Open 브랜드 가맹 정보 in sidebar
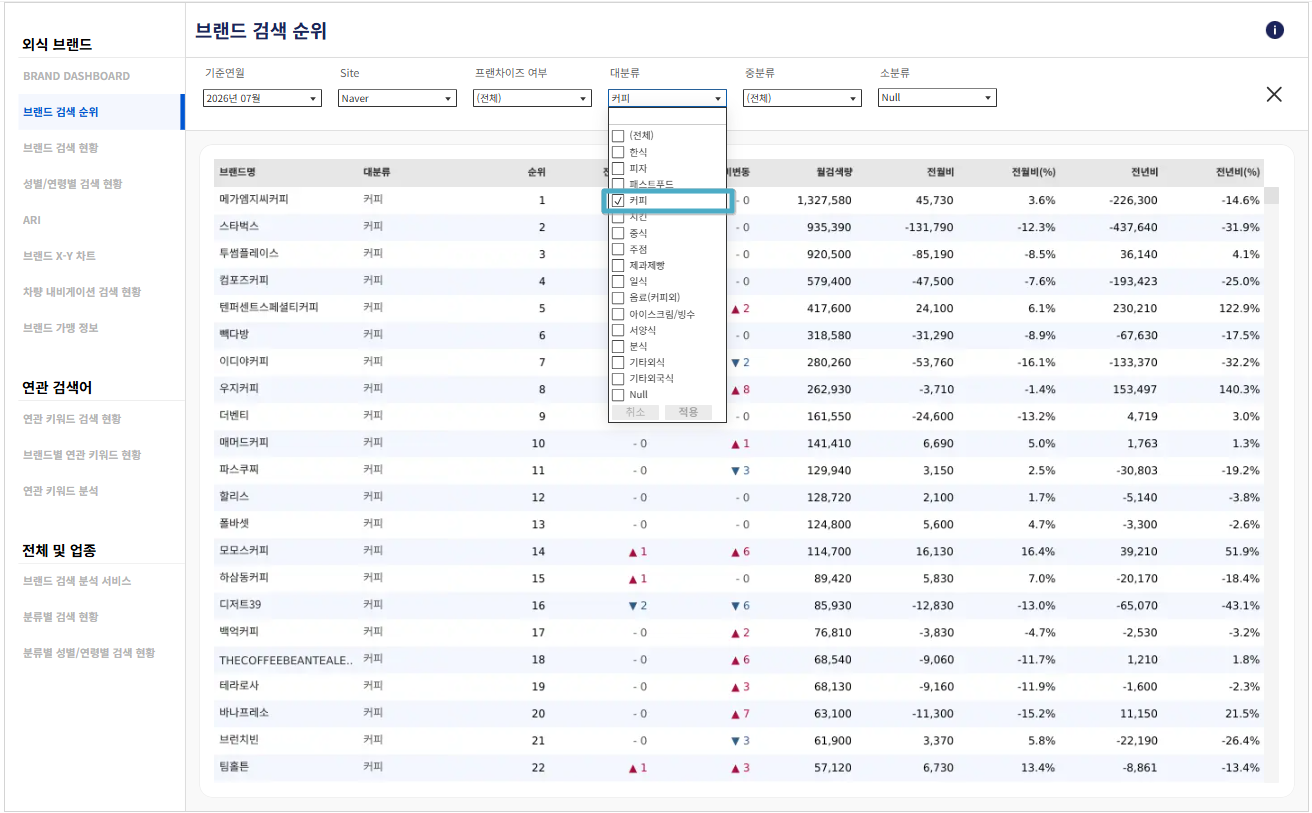1312x813 pixels. [61, 328]
